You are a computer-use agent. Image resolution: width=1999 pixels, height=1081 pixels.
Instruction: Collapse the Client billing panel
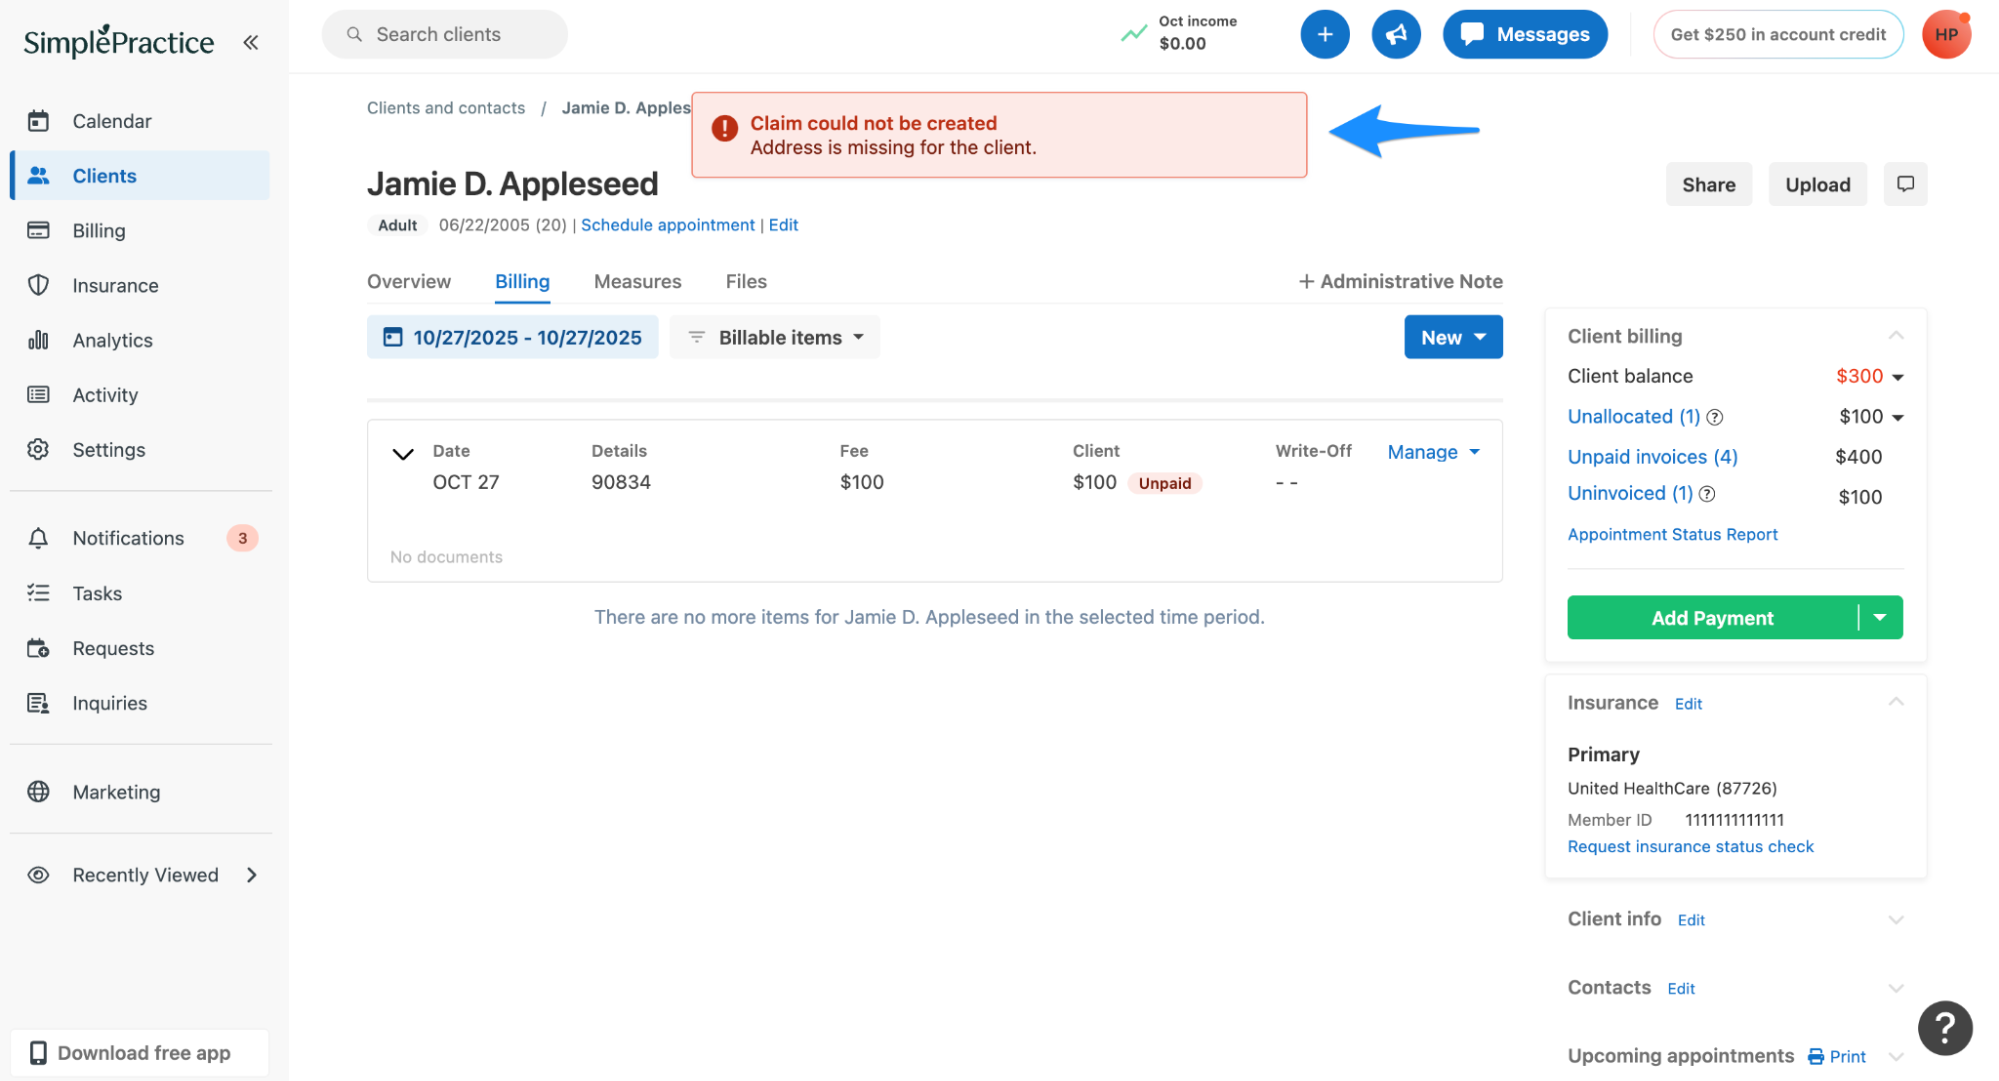(x=1896, y=335)
